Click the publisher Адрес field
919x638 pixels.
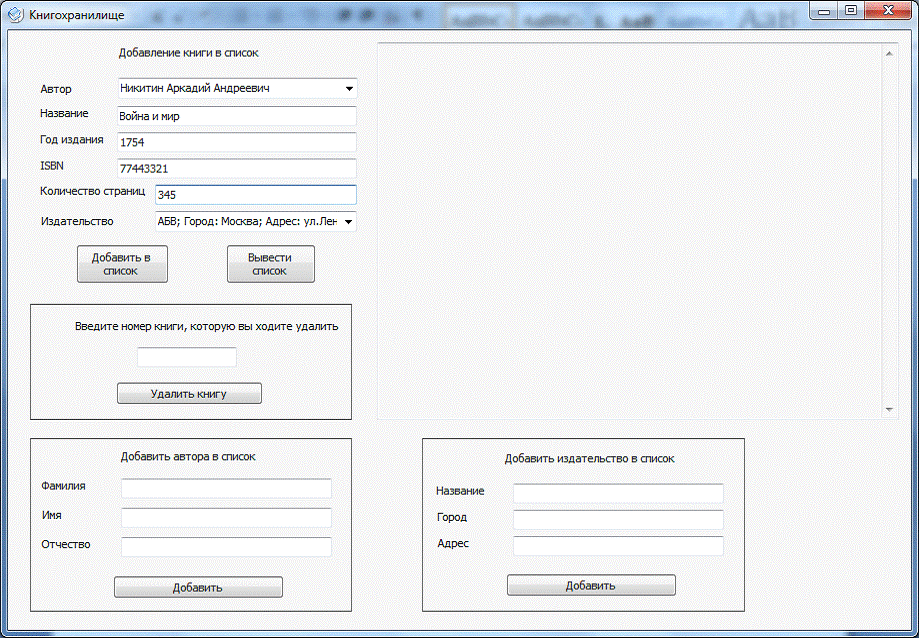617,545
